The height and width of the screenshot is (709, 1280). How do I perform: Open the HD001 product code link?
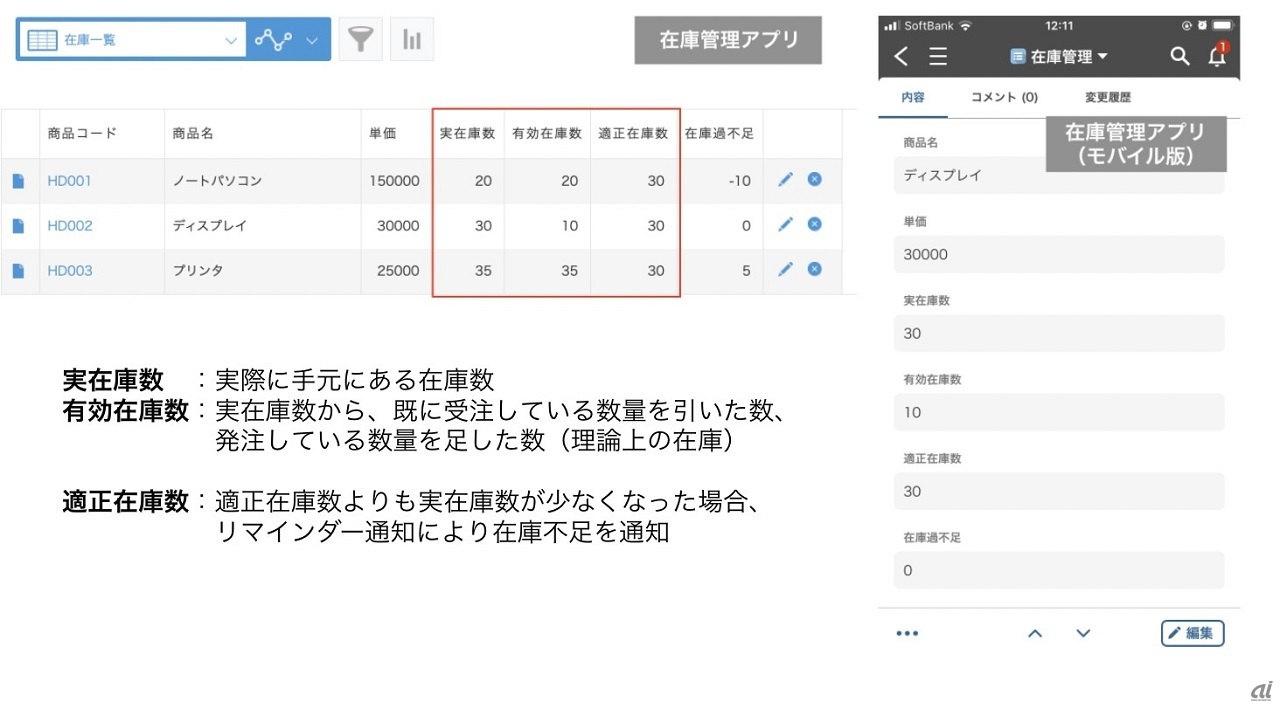click(x=70, y=181)
